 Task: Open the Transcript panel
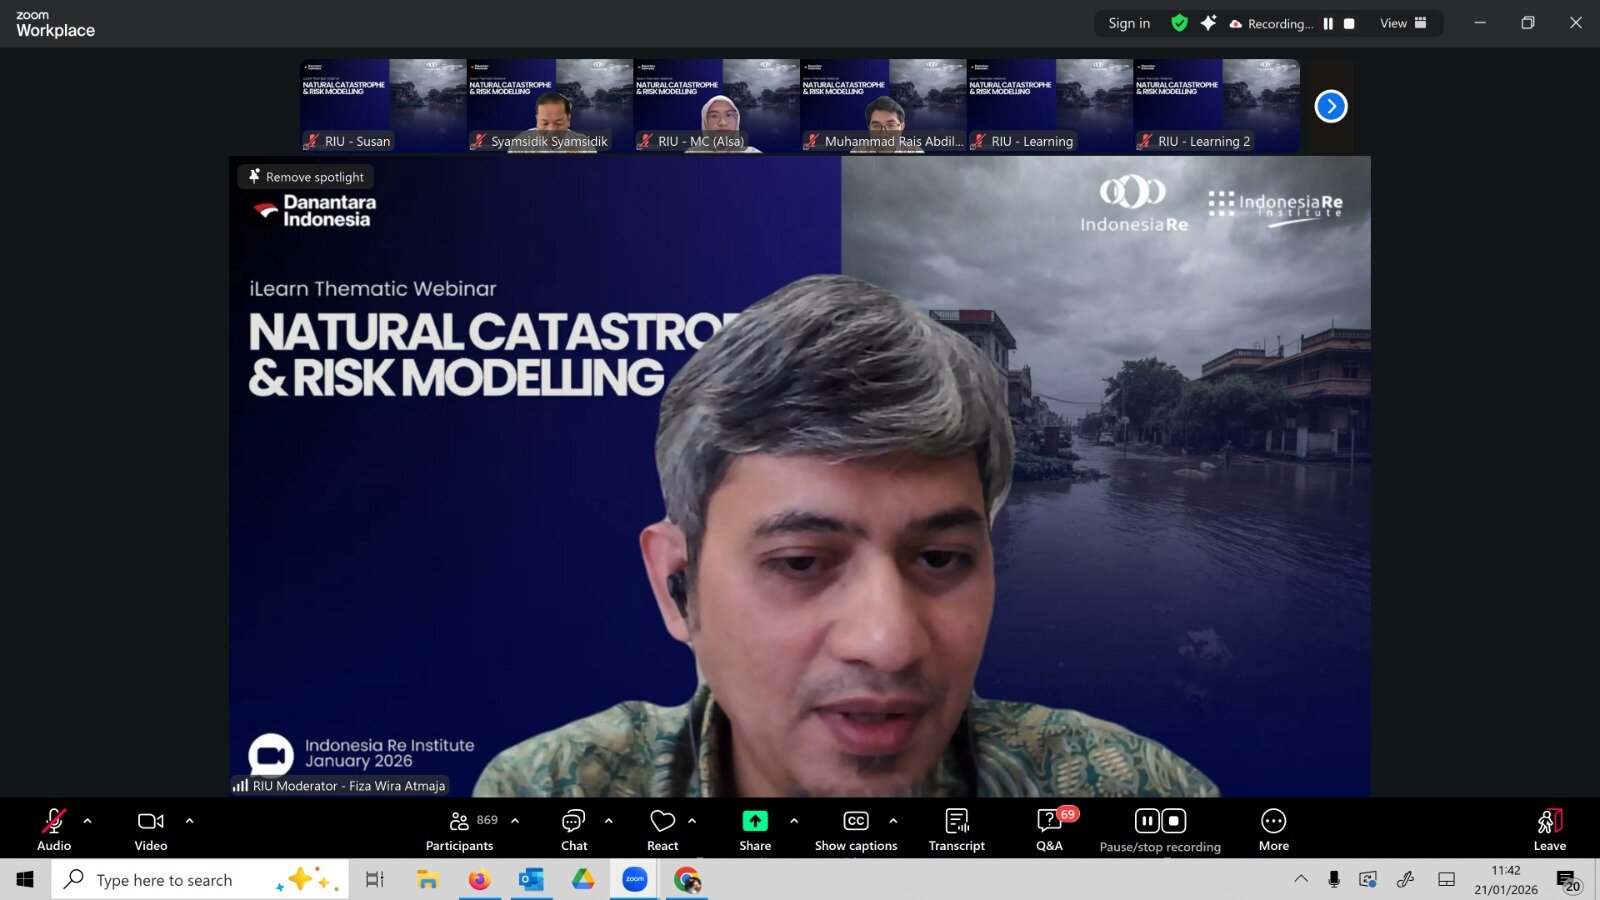956,830
